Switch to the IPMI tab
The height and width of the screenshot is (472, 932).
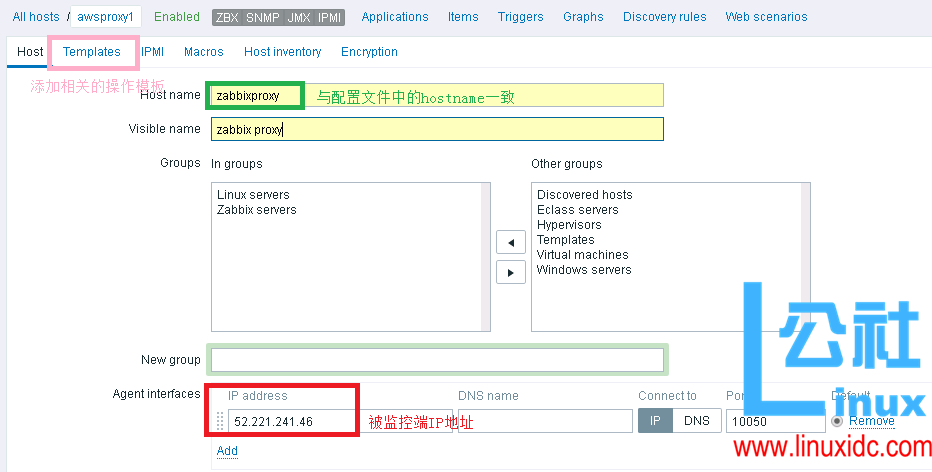click(153, 52)
